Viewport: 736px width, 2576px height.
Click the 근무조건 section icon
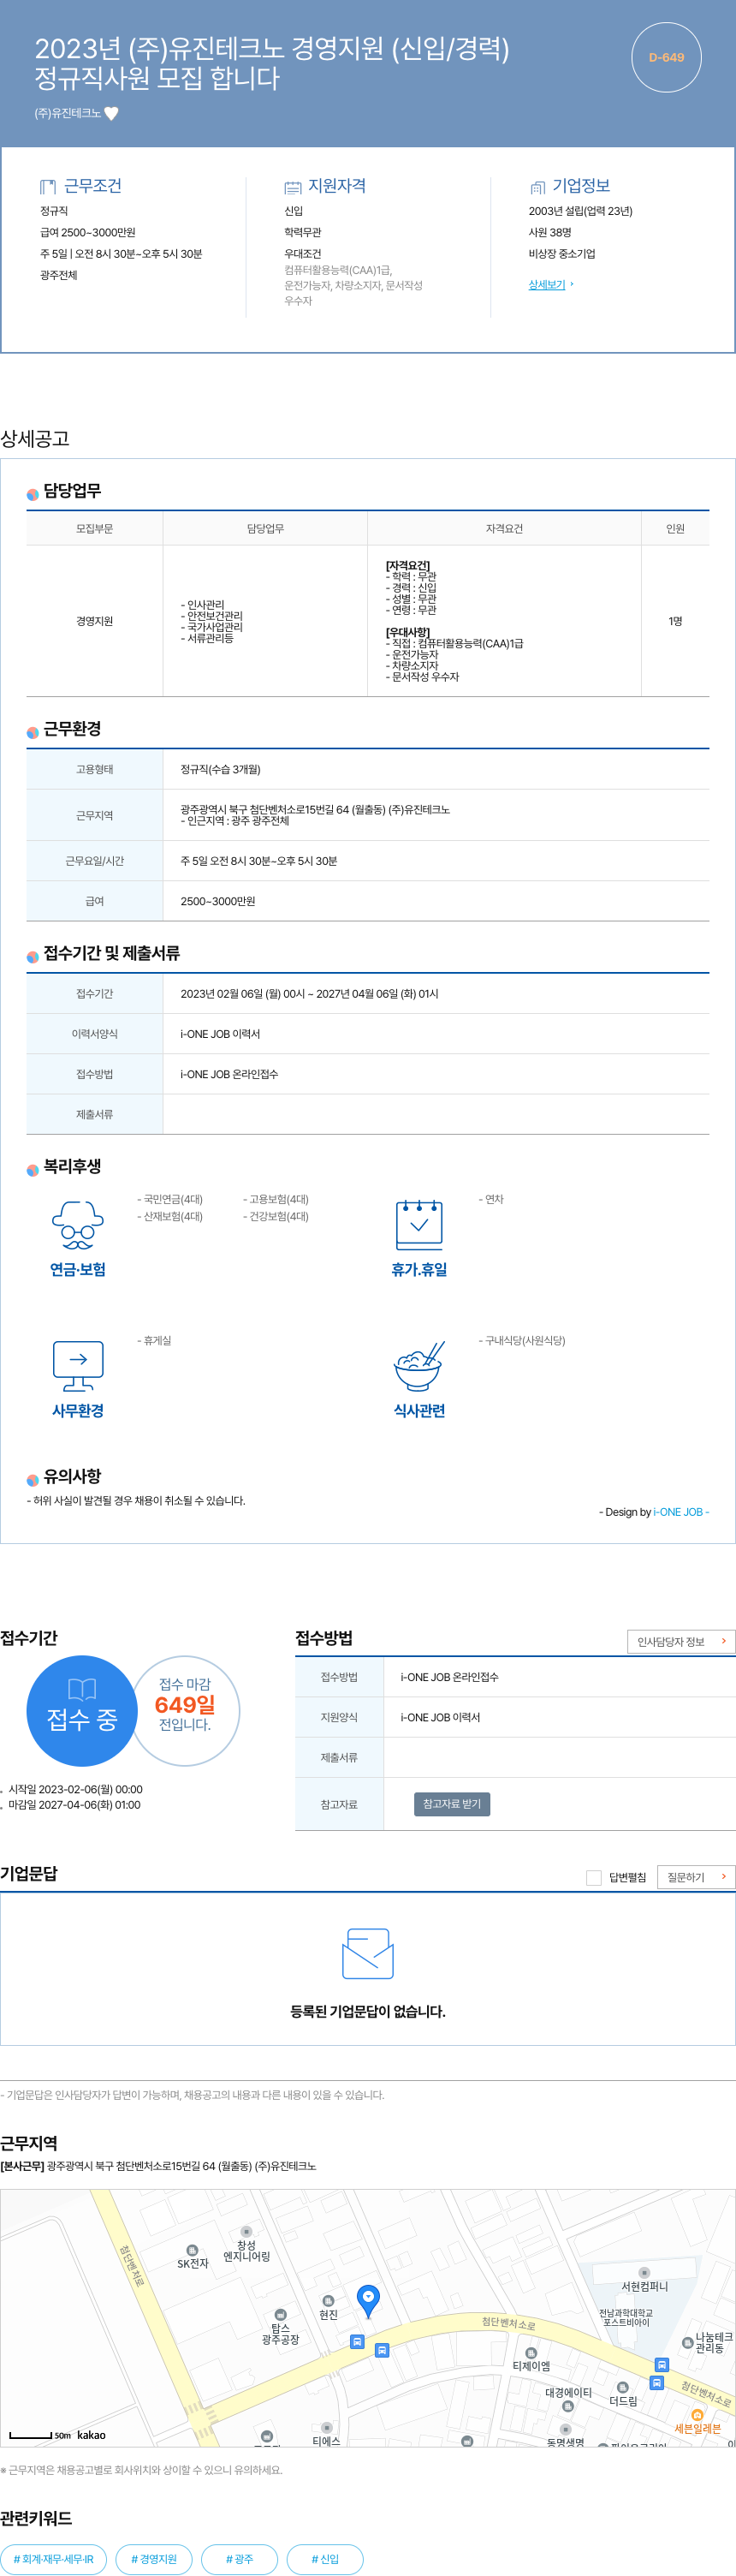[47, 186]
